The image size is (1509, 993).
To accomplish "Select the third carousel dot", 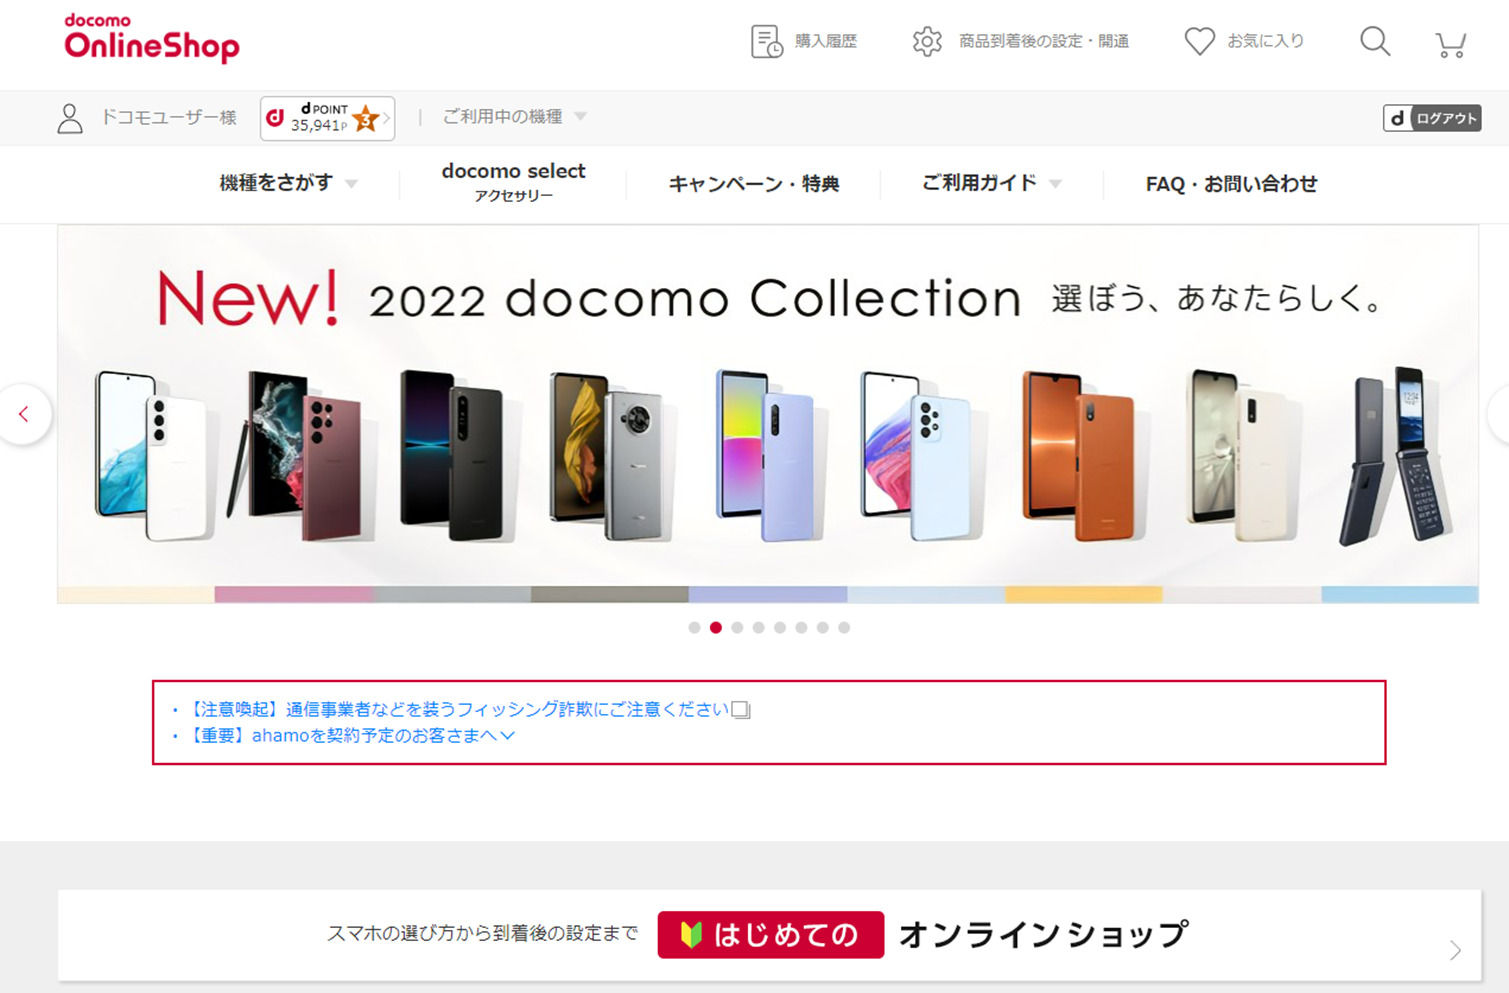I will (x=737, y=628).
